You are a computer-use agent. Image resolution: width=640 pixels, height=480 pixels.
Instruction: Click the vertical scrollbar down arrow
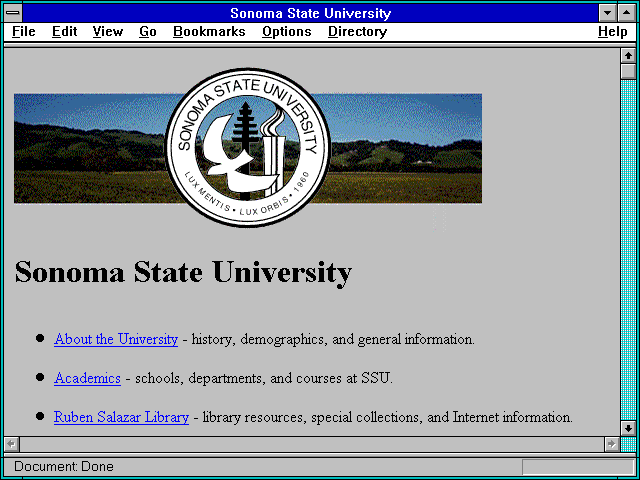pos(628,428)
